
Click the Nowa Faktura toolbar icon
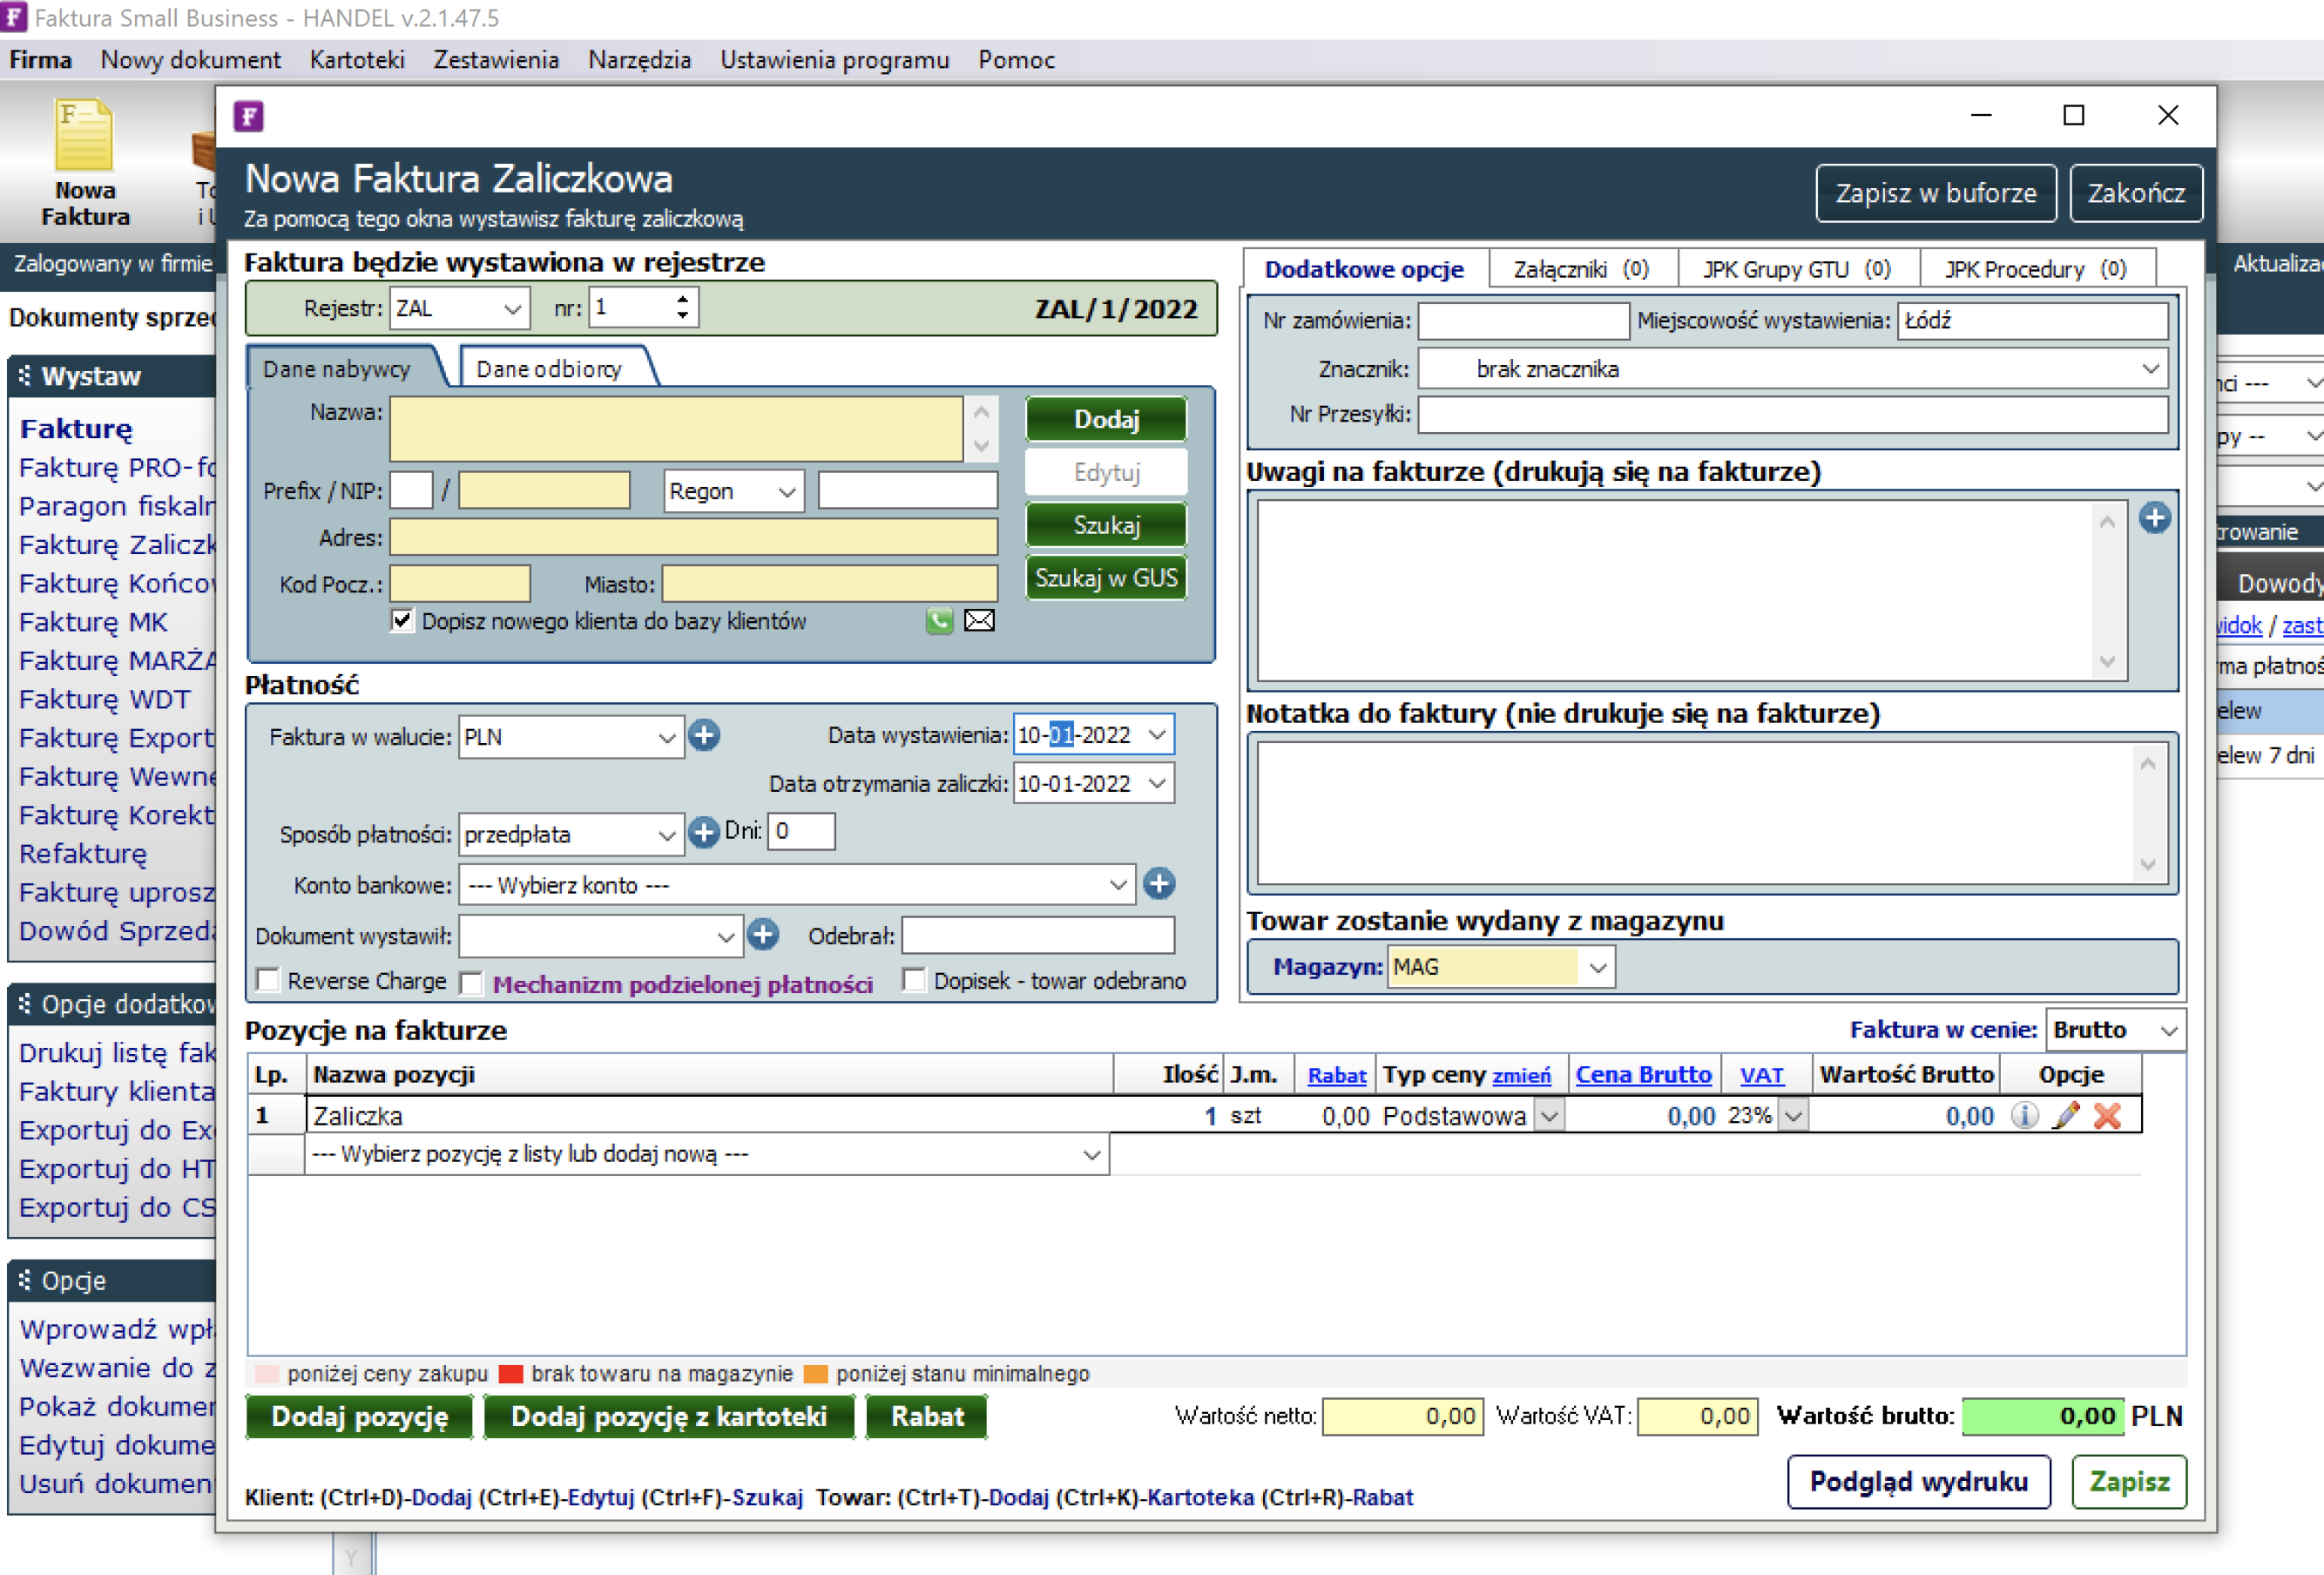[84, 163]
